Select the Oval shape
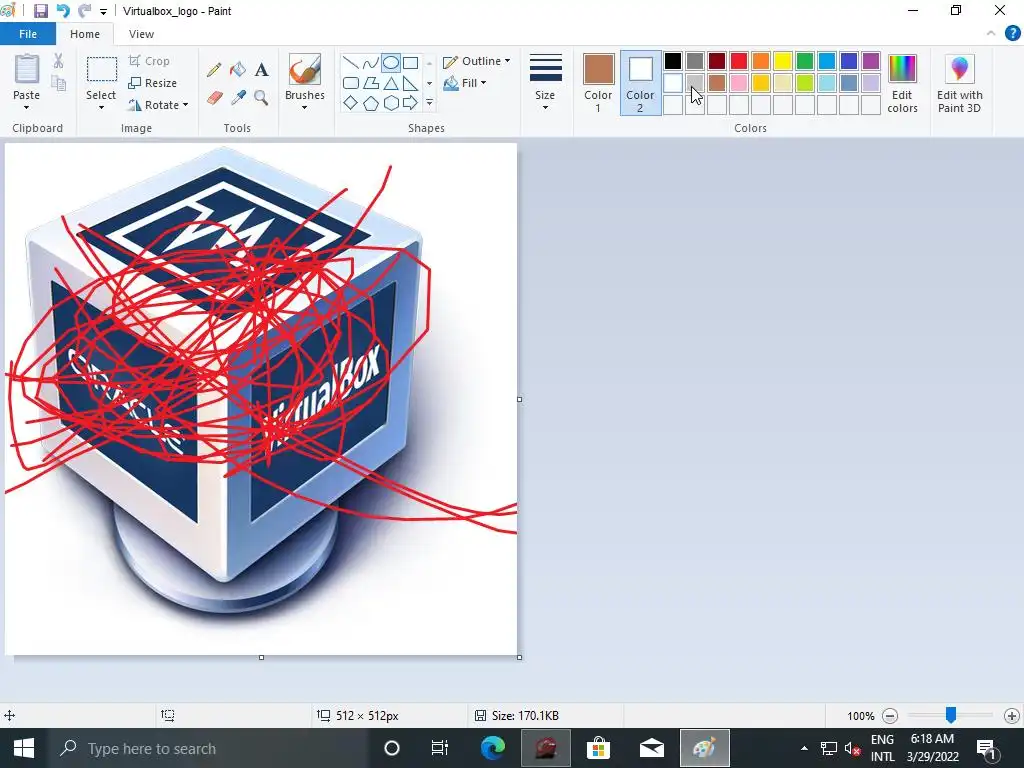This screenshot has height=768, width=1024. pyautogui.click(x=391, y=63)
